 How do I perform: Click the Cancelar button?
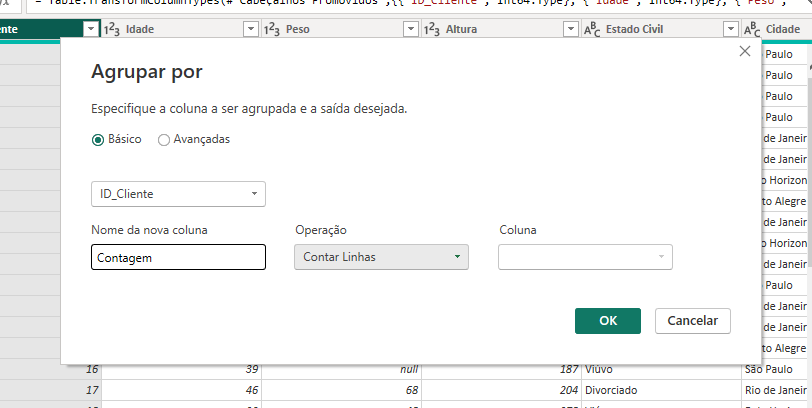692,321
